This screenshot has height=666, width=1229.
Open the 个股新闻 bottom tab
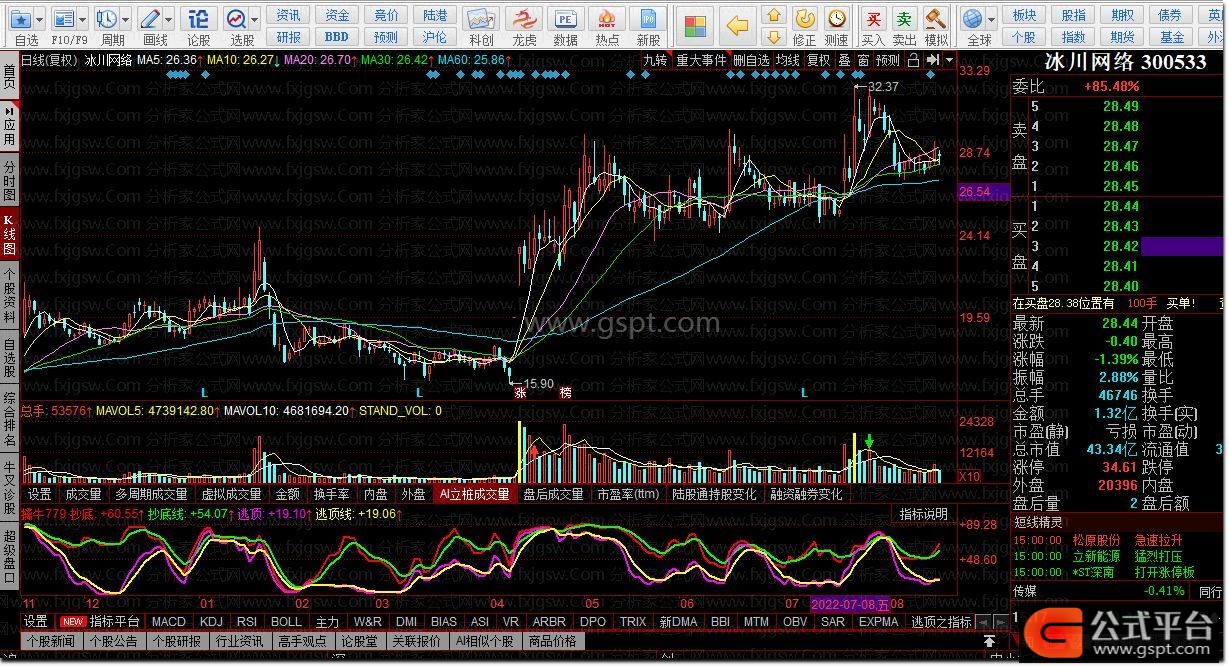50,641
